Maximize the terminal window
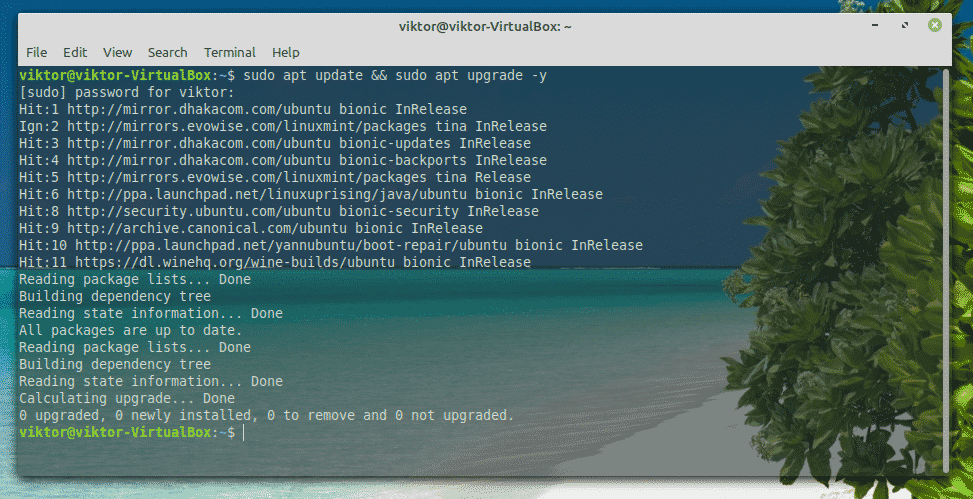Screen dimensions: 973x499 (x=905, y=25)
